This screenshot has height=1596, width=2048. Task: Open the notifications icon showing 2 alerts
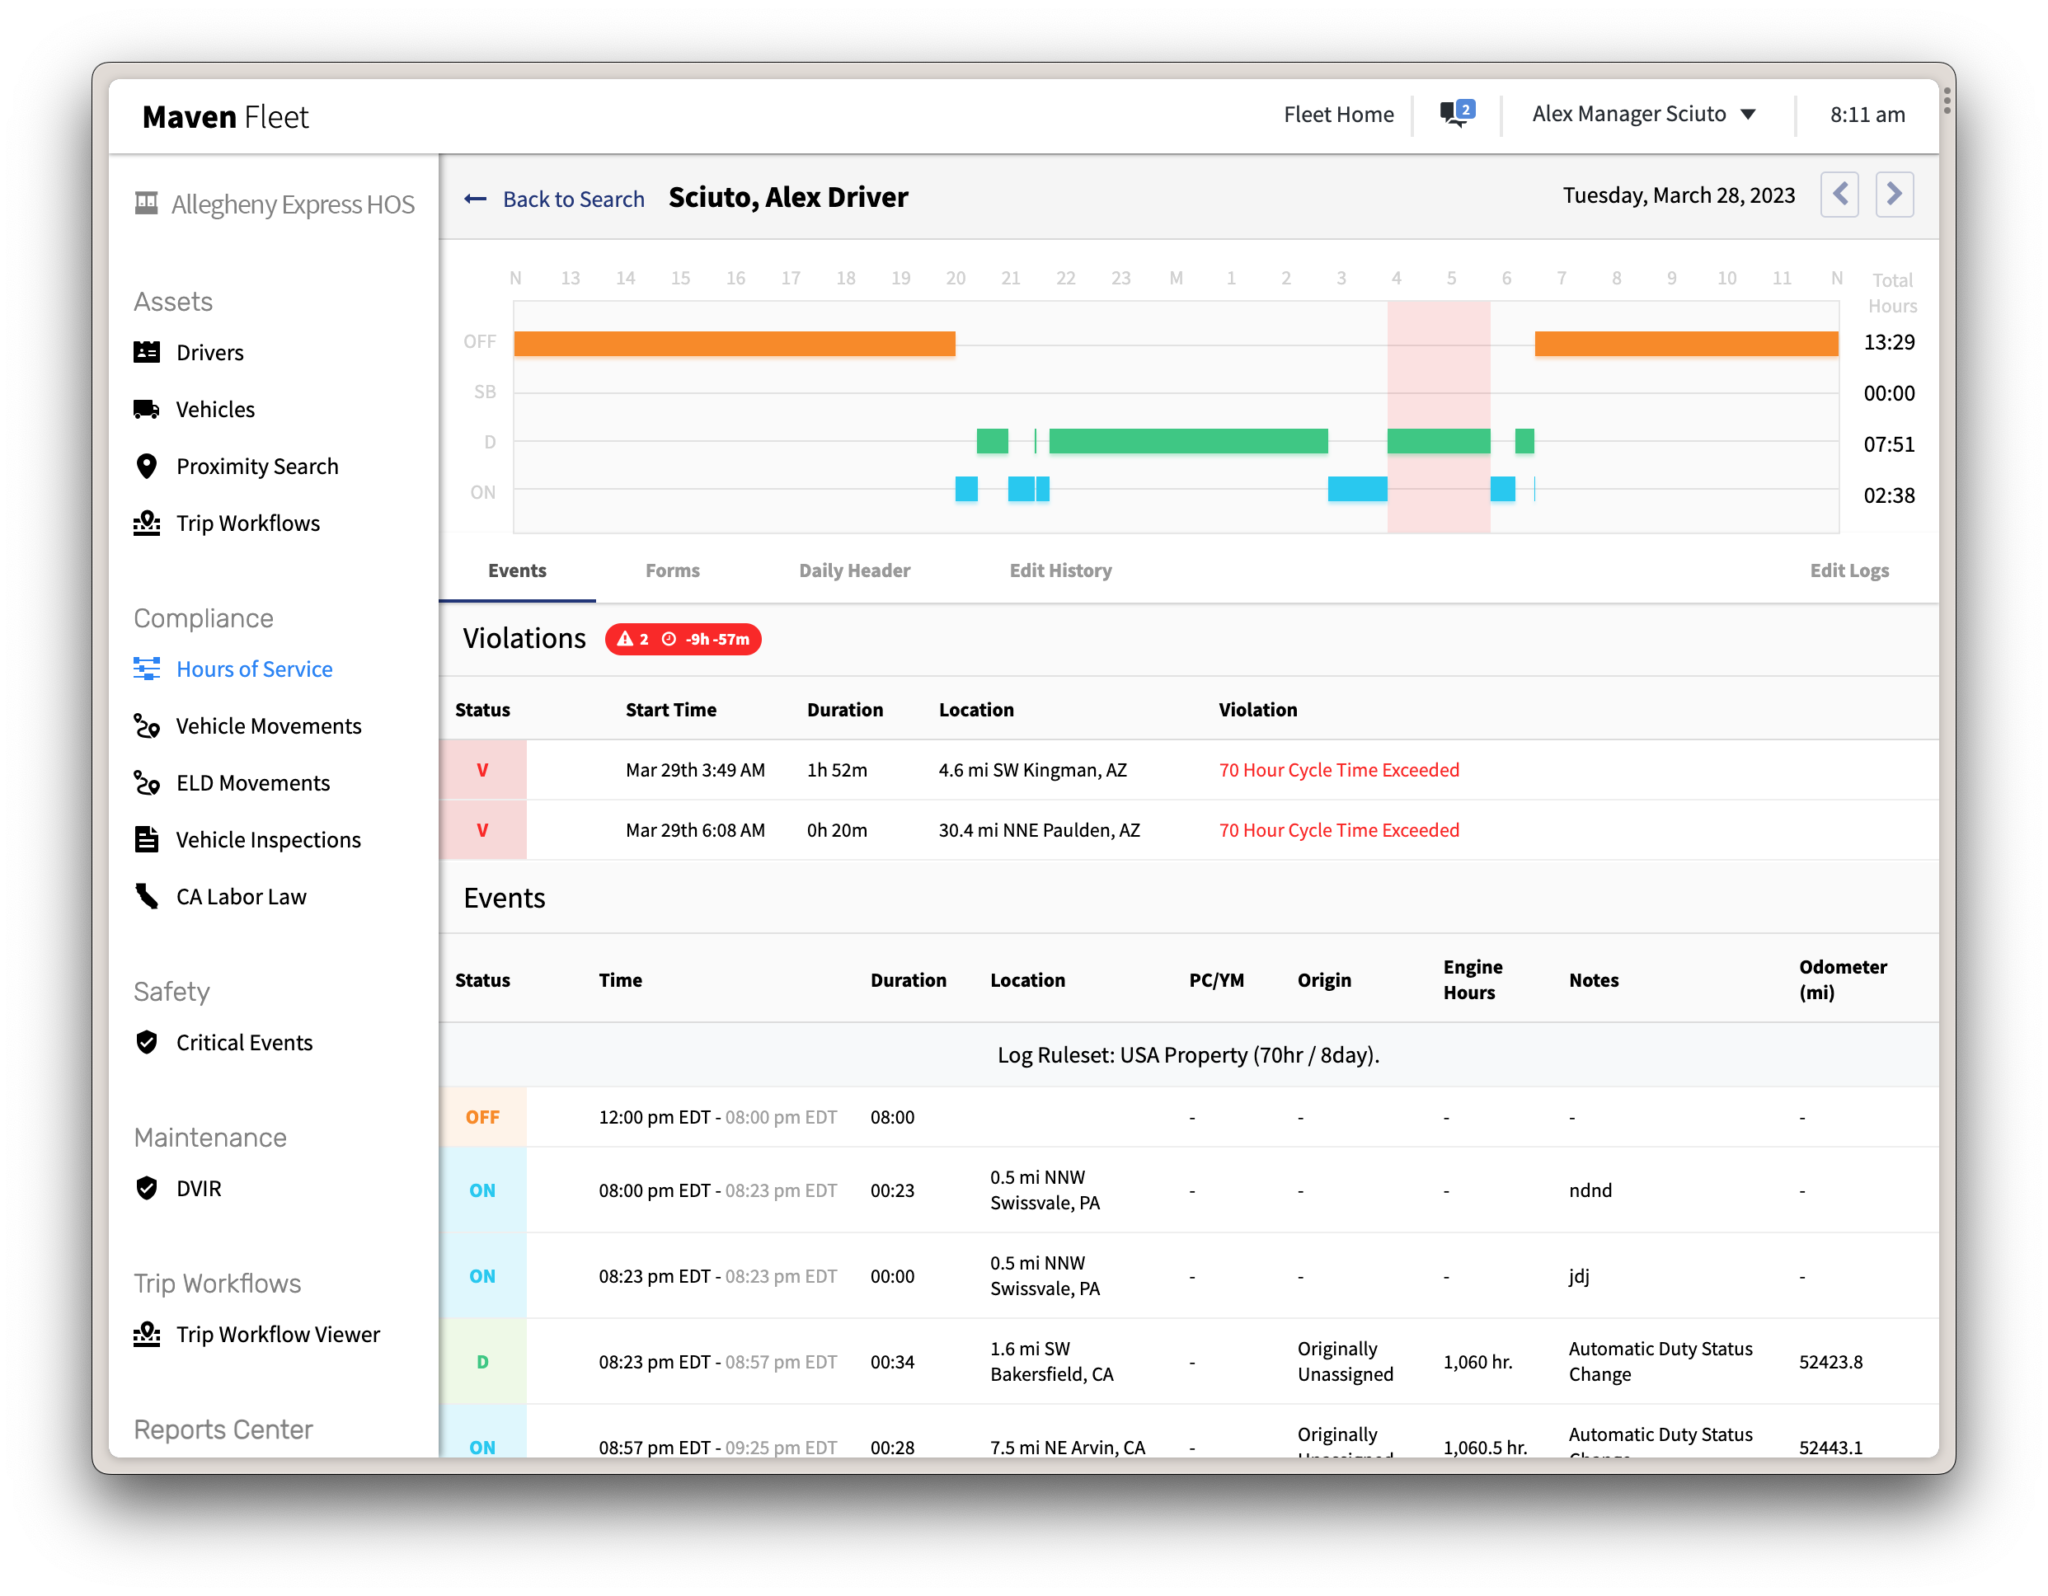point(1455,113)
